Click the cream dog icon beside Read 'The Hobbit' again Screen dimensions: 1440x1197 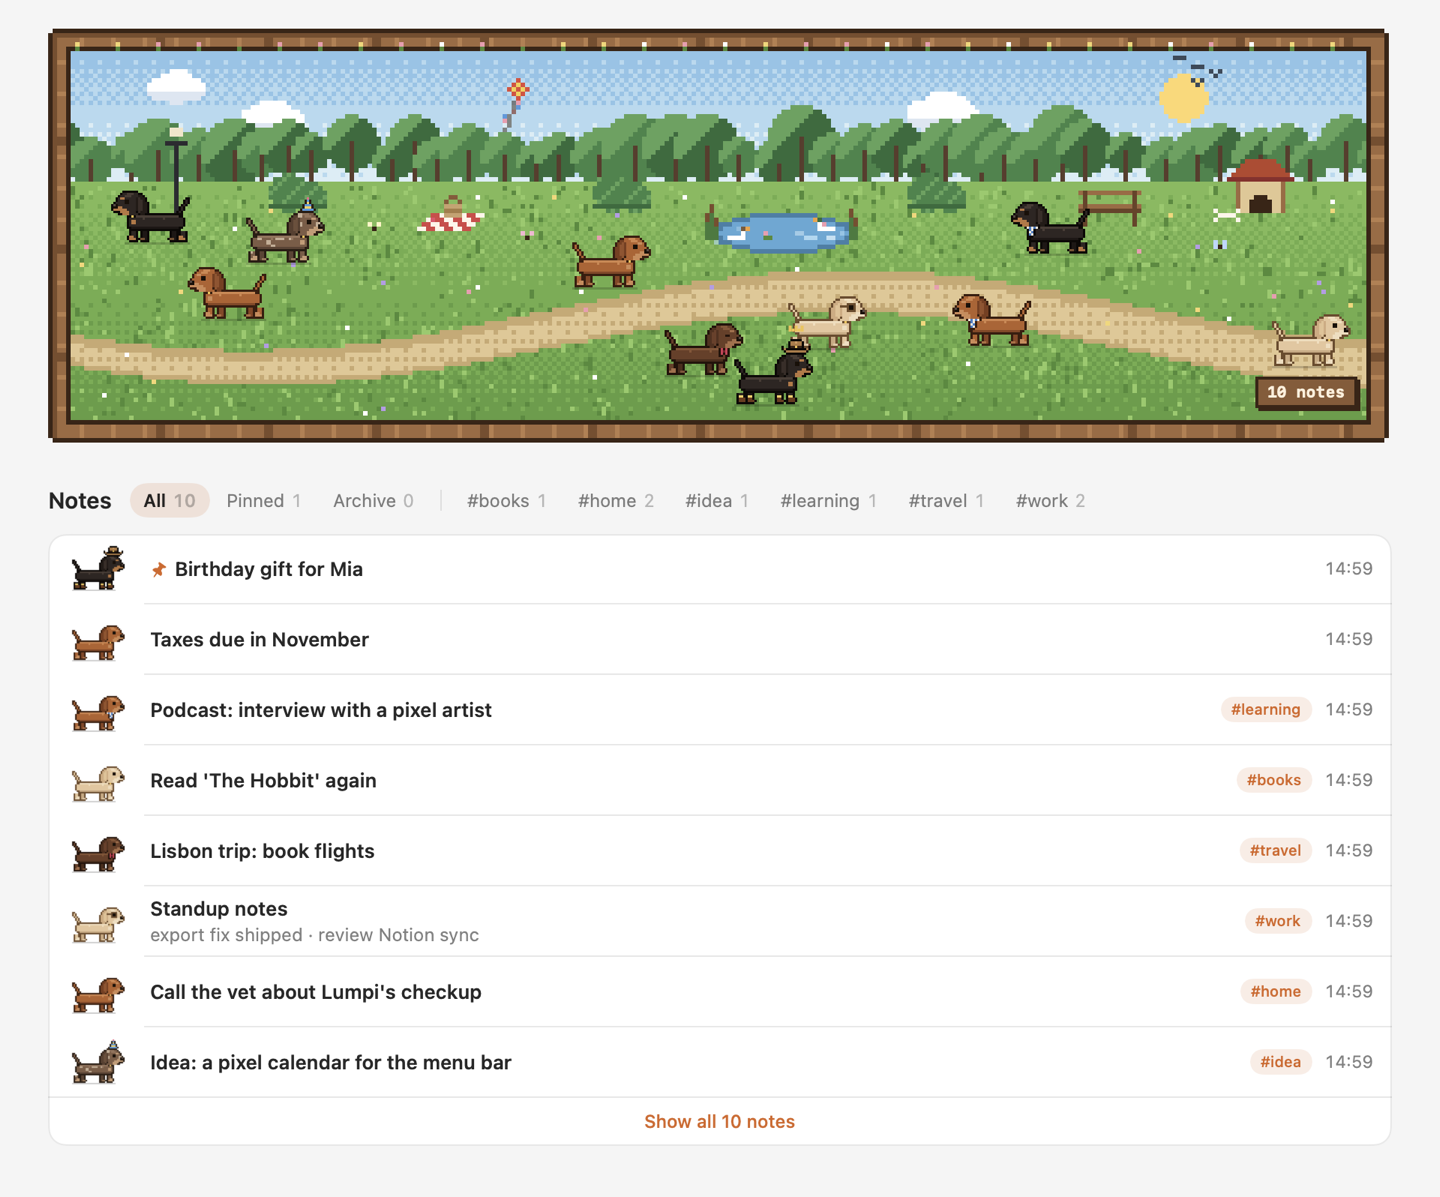[x=98, y=782]
